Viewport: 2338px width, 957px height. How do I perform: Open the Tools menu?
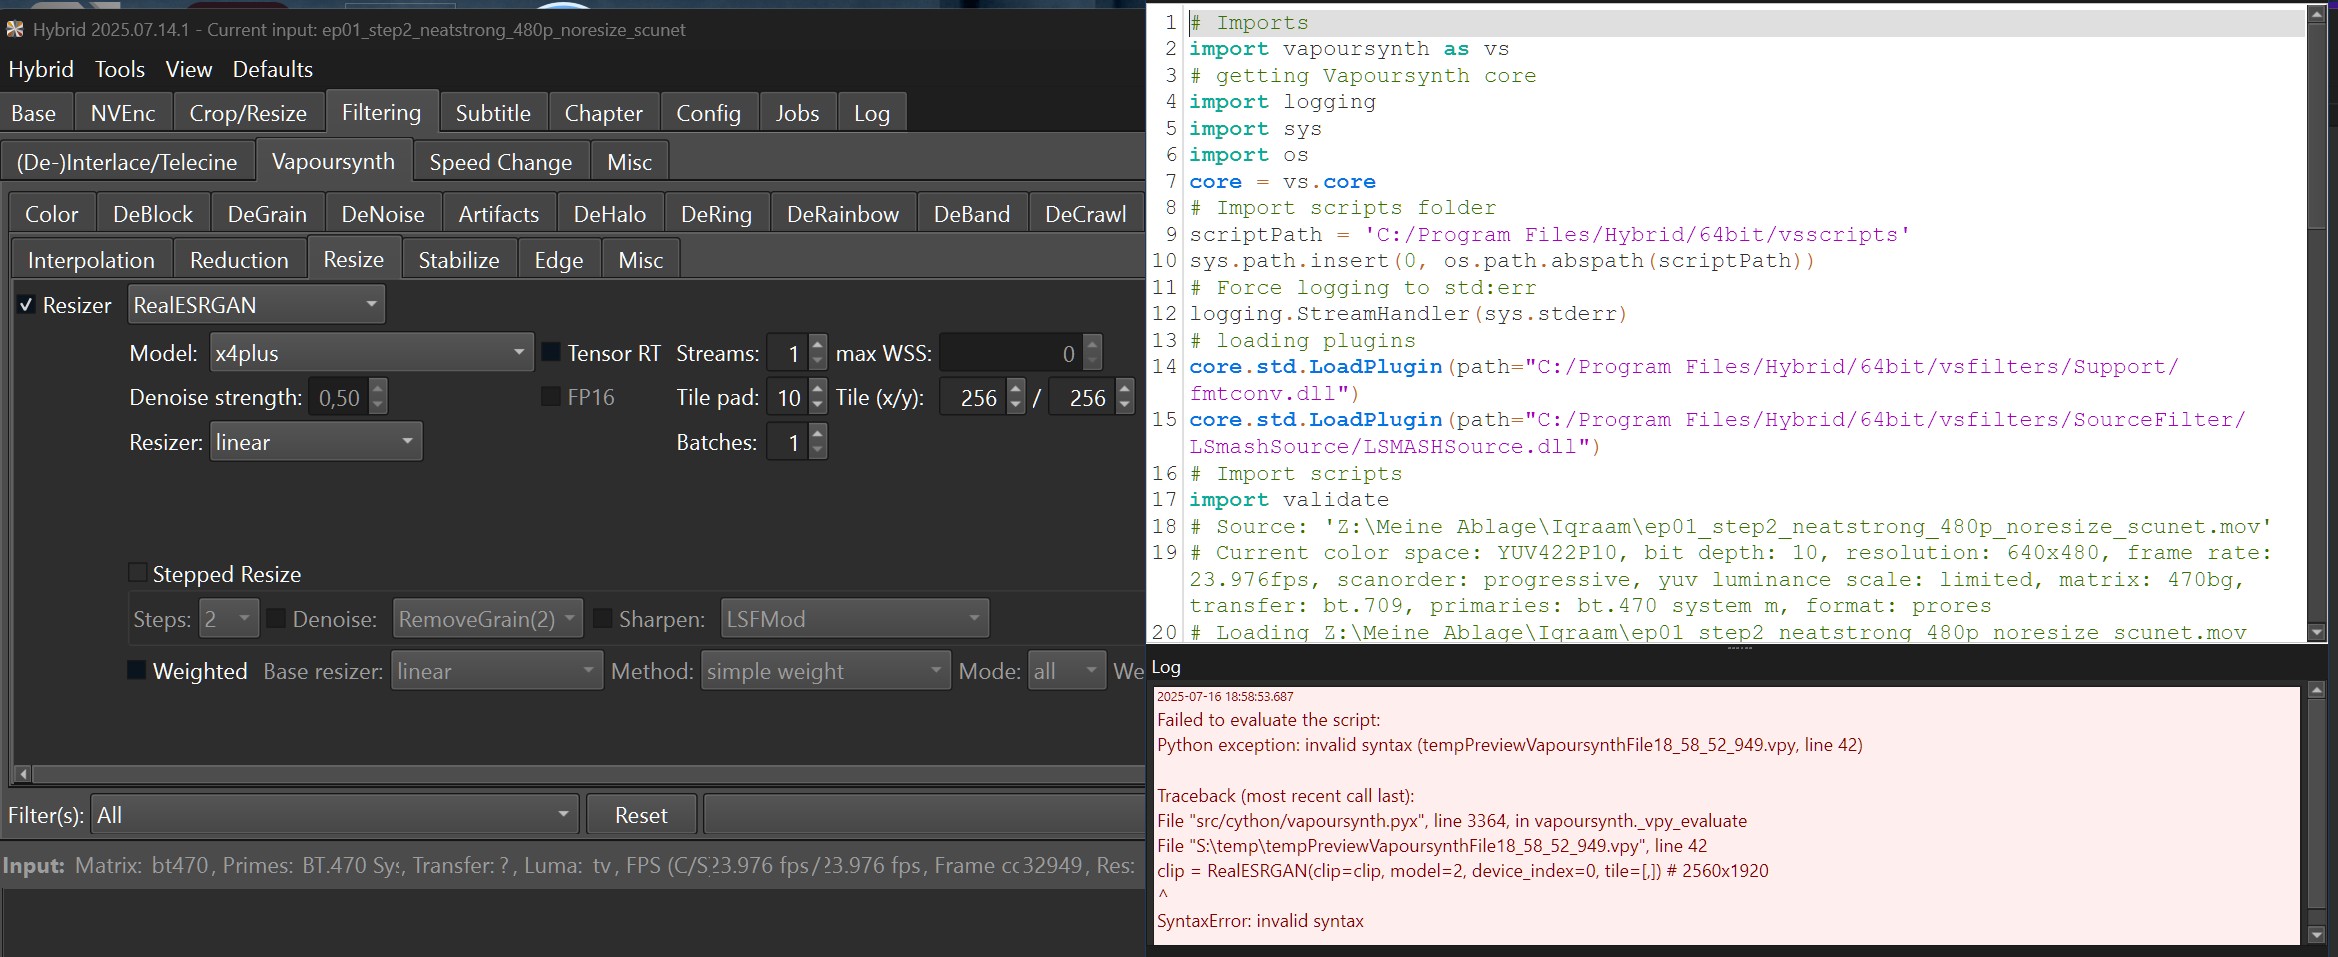(x=119, y=69)
